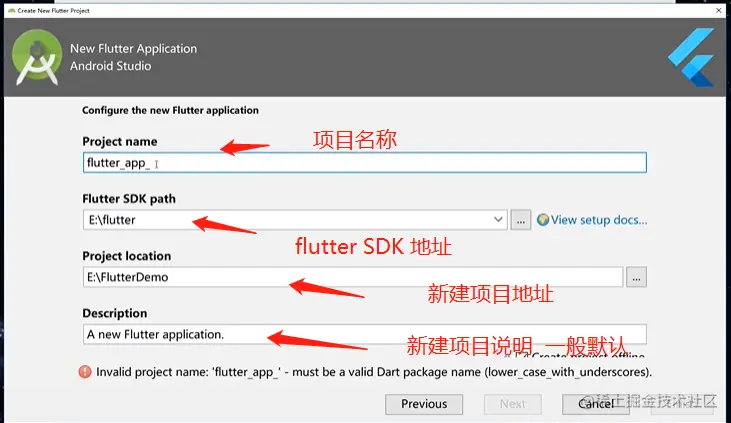Click the red invalid project name error icon
Viewport: 731px width, 423px height.
85,372
